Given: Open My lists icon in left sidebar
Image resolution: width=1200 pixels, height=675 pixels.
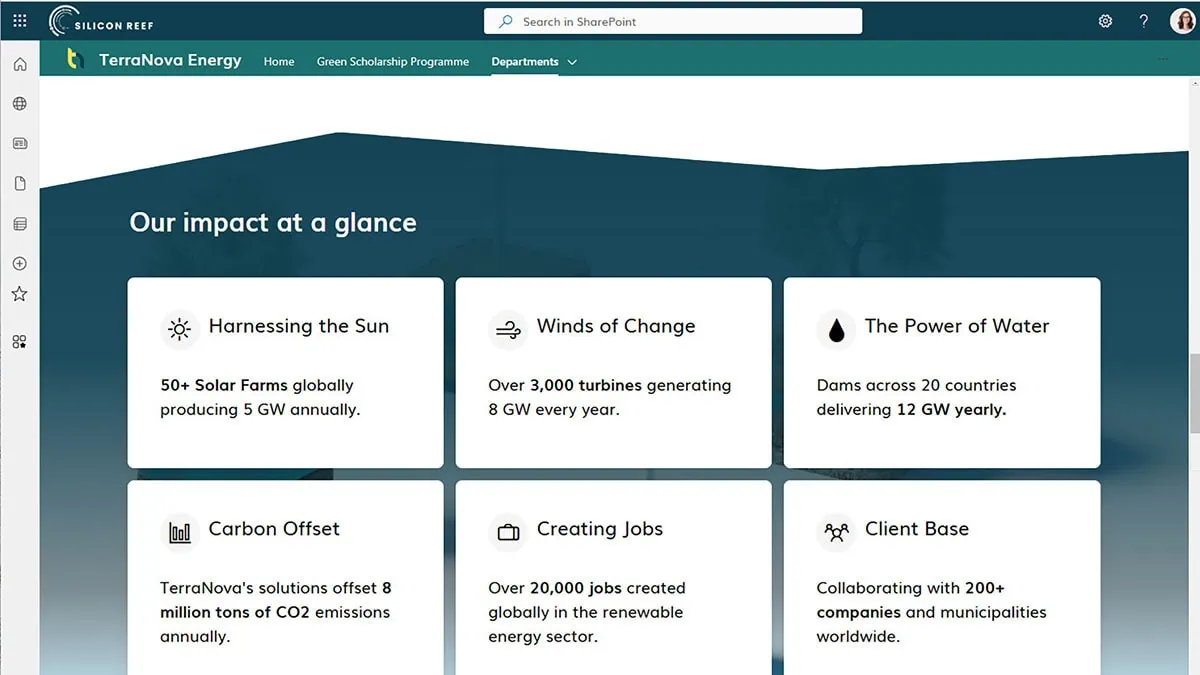Looking at the screenshot, I should click(19, 224).
